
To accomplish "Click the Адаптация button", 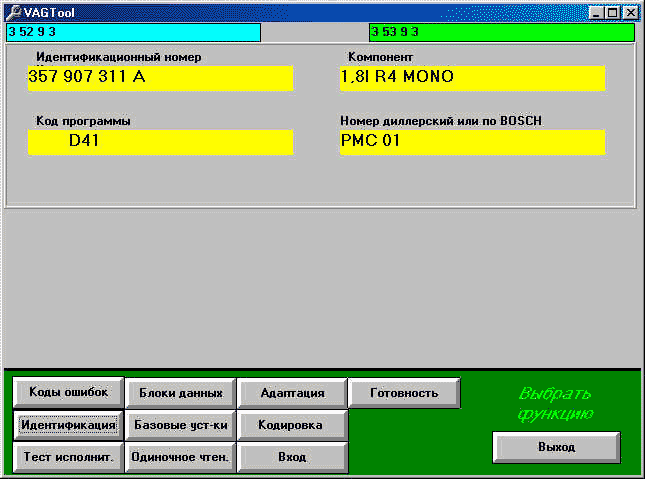I will [x=292, y=393].
